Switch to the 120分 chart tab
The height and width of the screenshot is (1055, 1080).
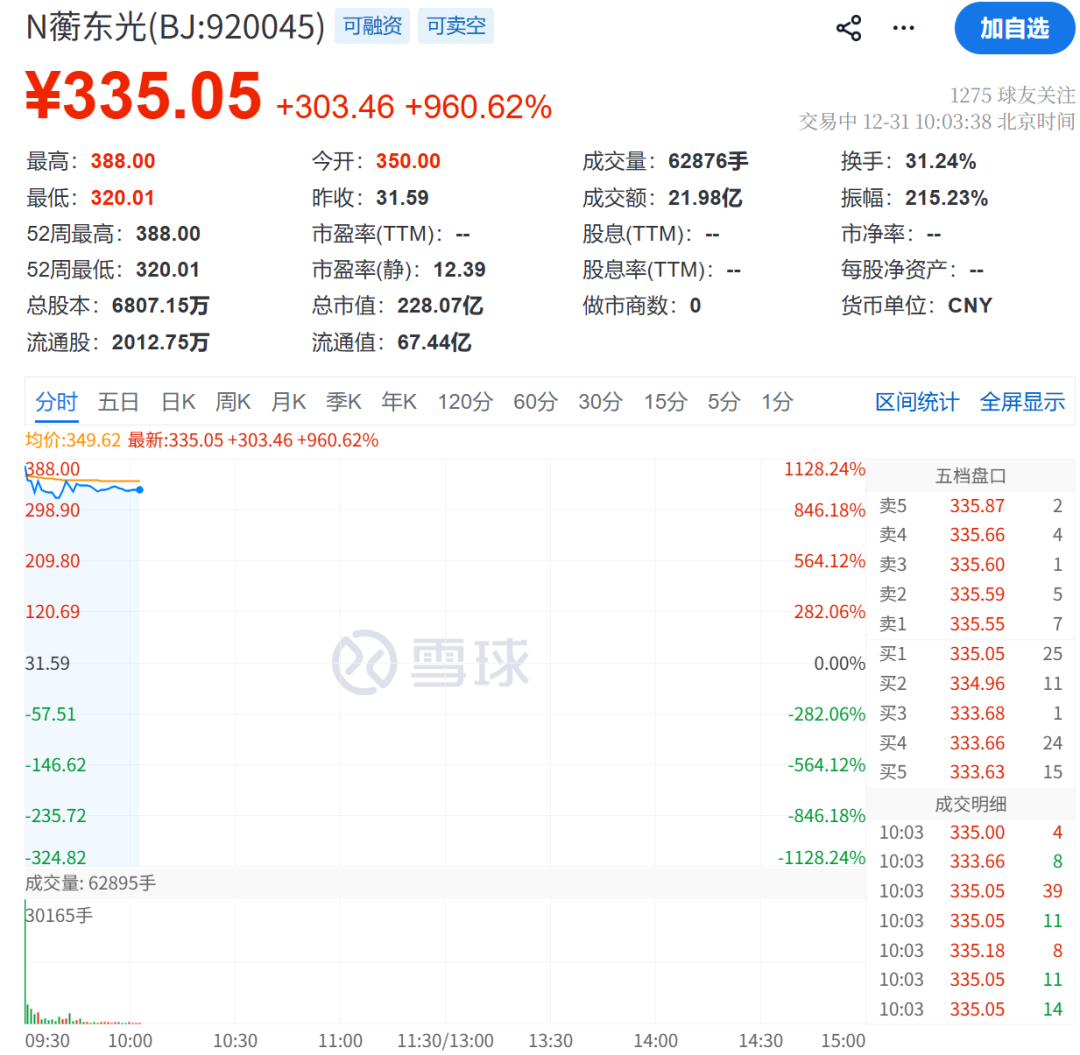click(465, 402)
